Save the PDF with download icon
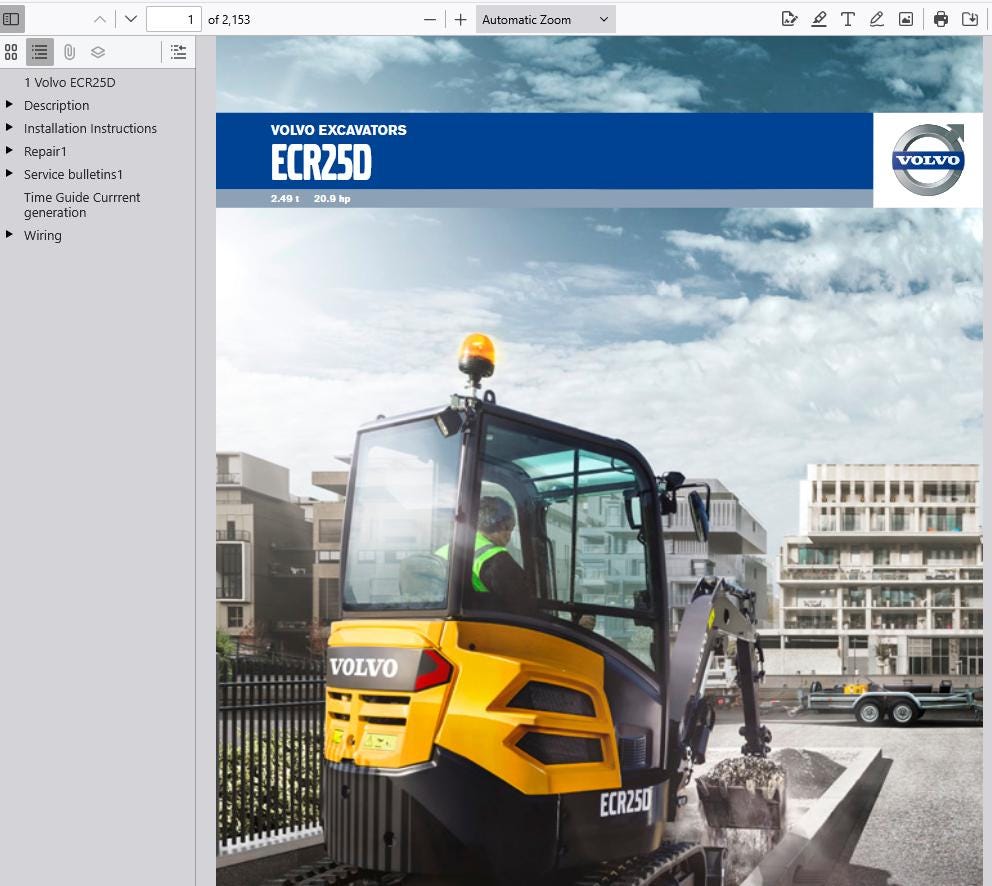The height and width of the screenshot is (886, 992). pyautogui.click(x=970, y=19)
